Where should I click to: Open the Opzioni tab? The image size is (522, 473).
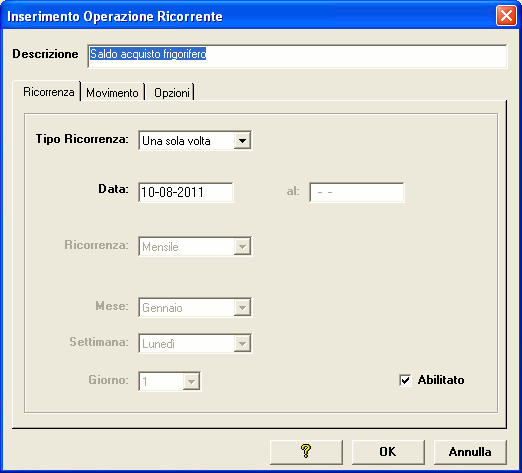click(172, 92)
